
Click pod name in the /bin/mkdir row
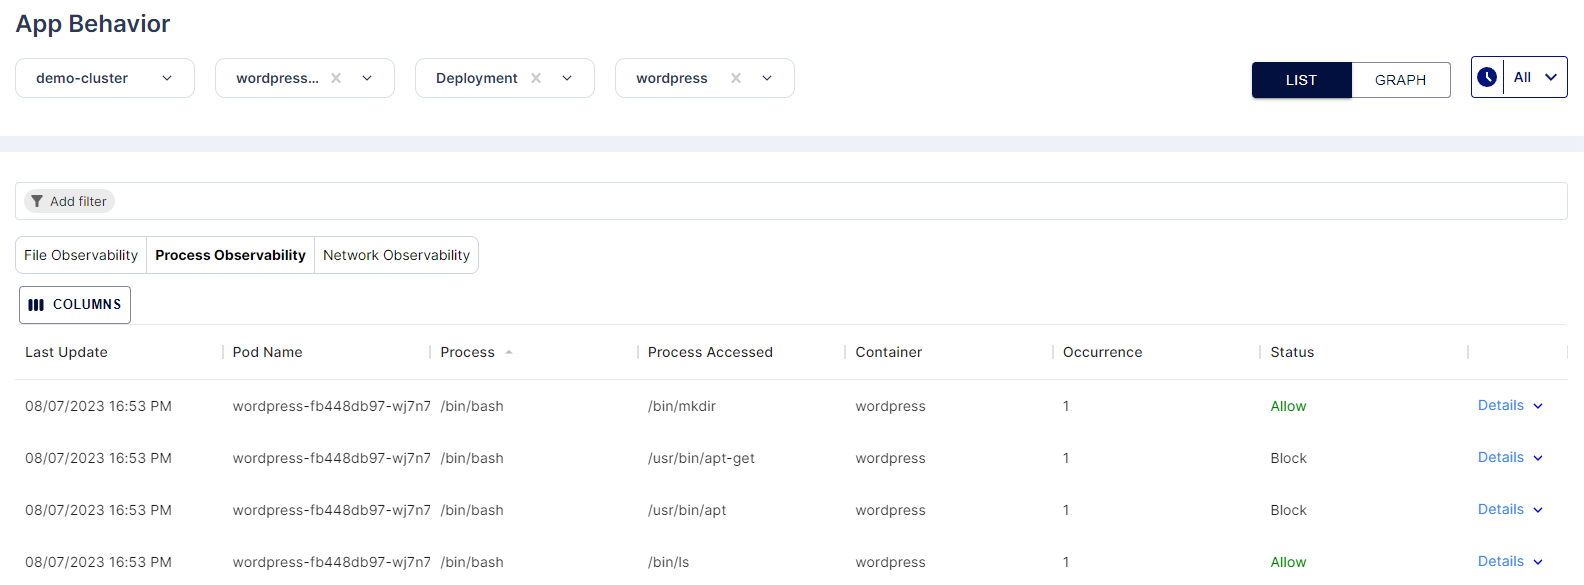pos(331,406)
